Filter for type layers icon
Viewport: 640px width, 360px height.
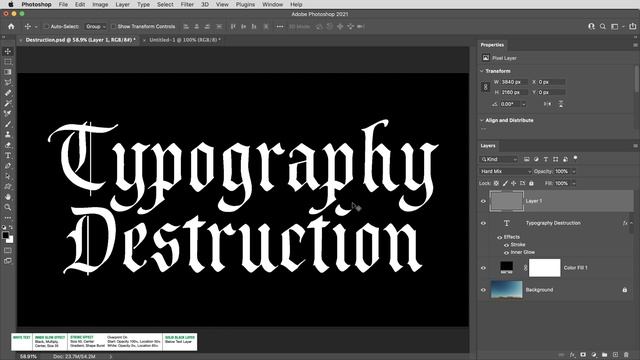(546, 159)
